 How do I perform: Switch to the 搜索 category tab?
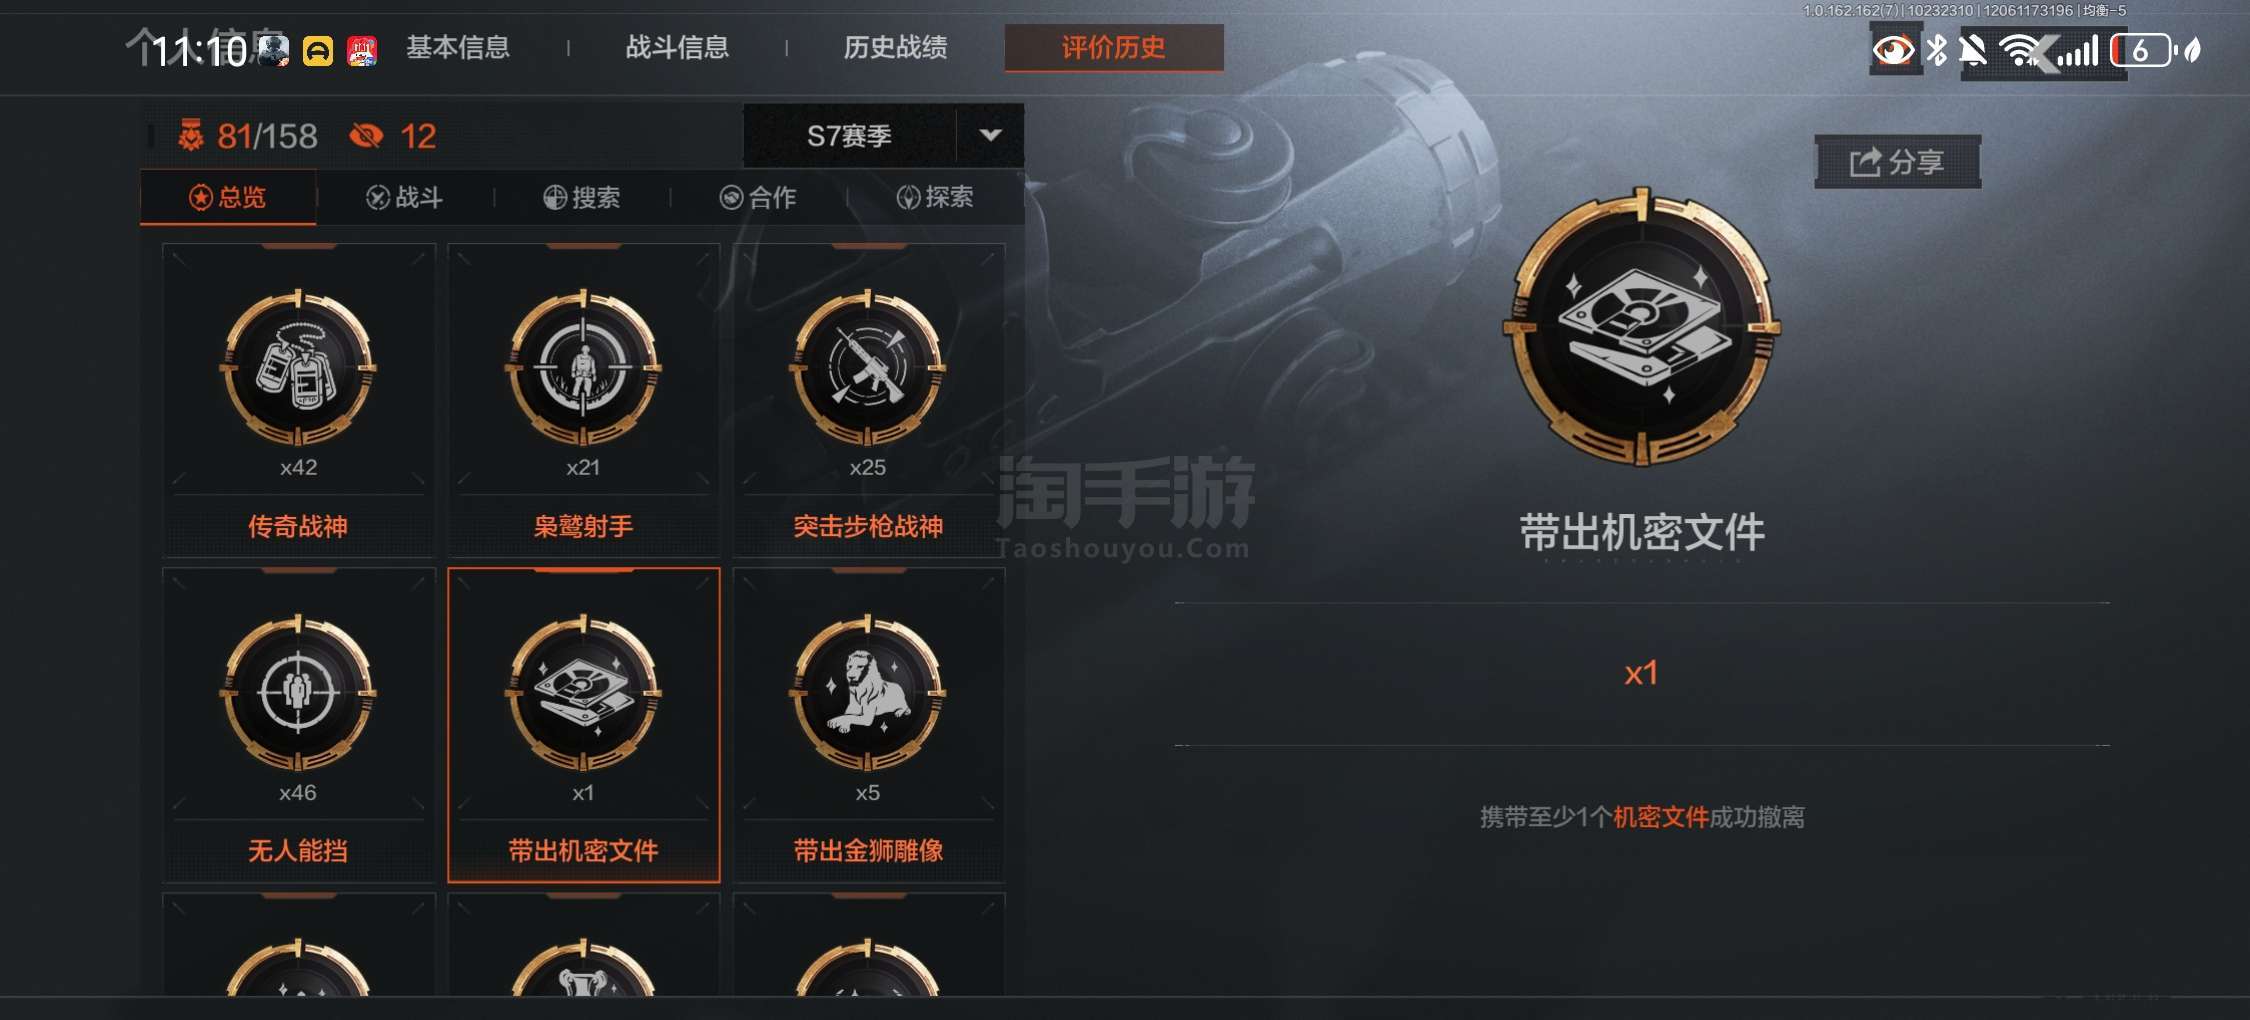581,197
